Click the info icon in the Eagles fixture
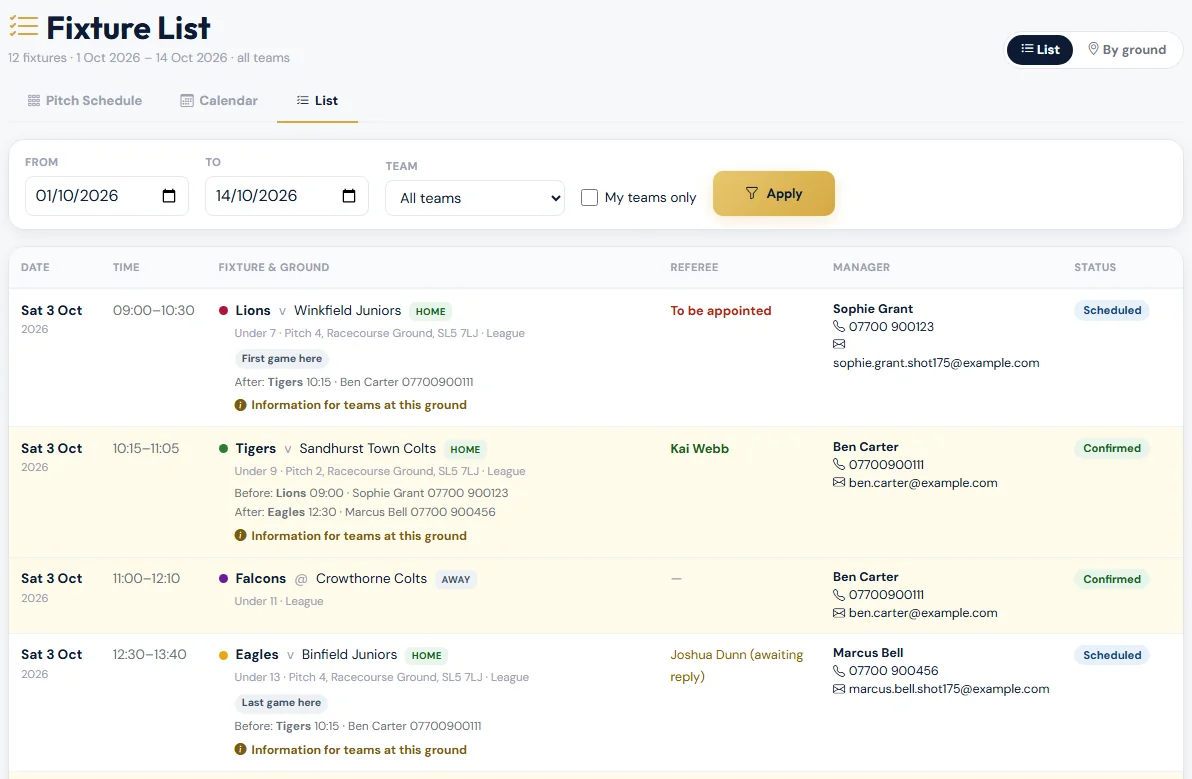Screen dimensions: 1192x779 pyautogui.click(x=240, y=749)
